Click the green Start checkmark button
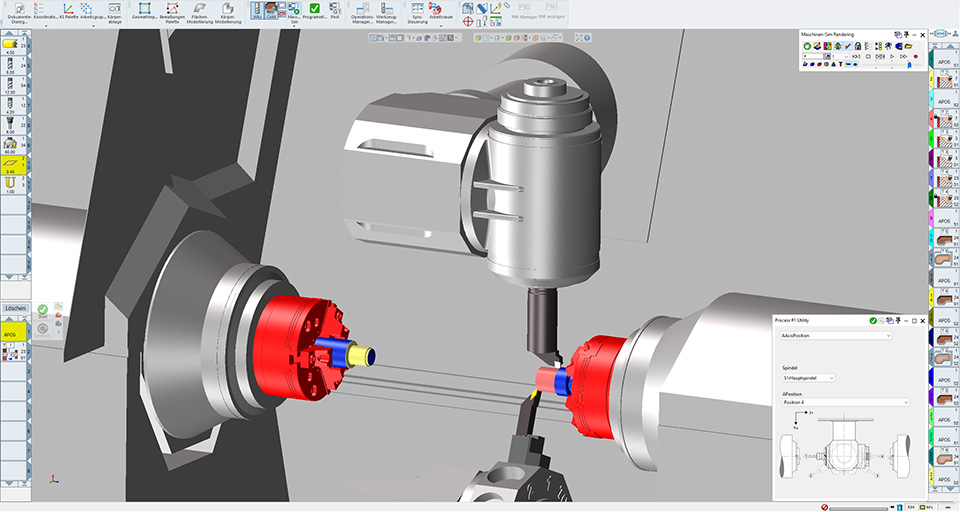 43,311
